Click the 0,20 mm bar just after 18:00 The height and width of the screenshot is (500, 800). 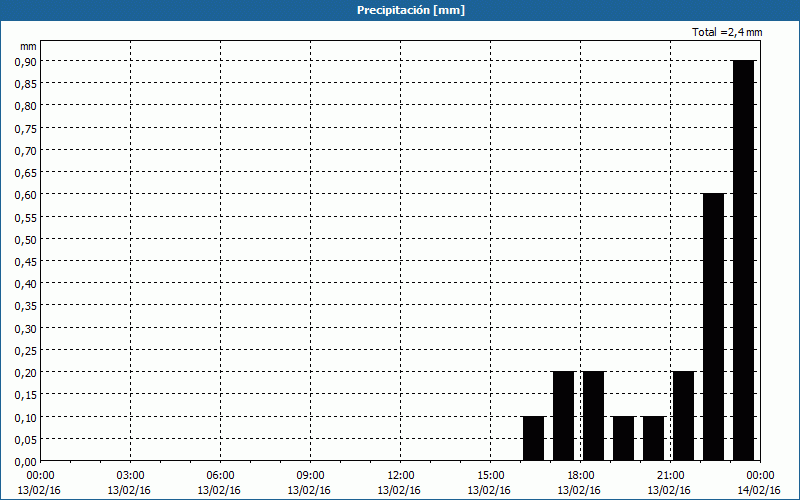(x=593, y=416)
